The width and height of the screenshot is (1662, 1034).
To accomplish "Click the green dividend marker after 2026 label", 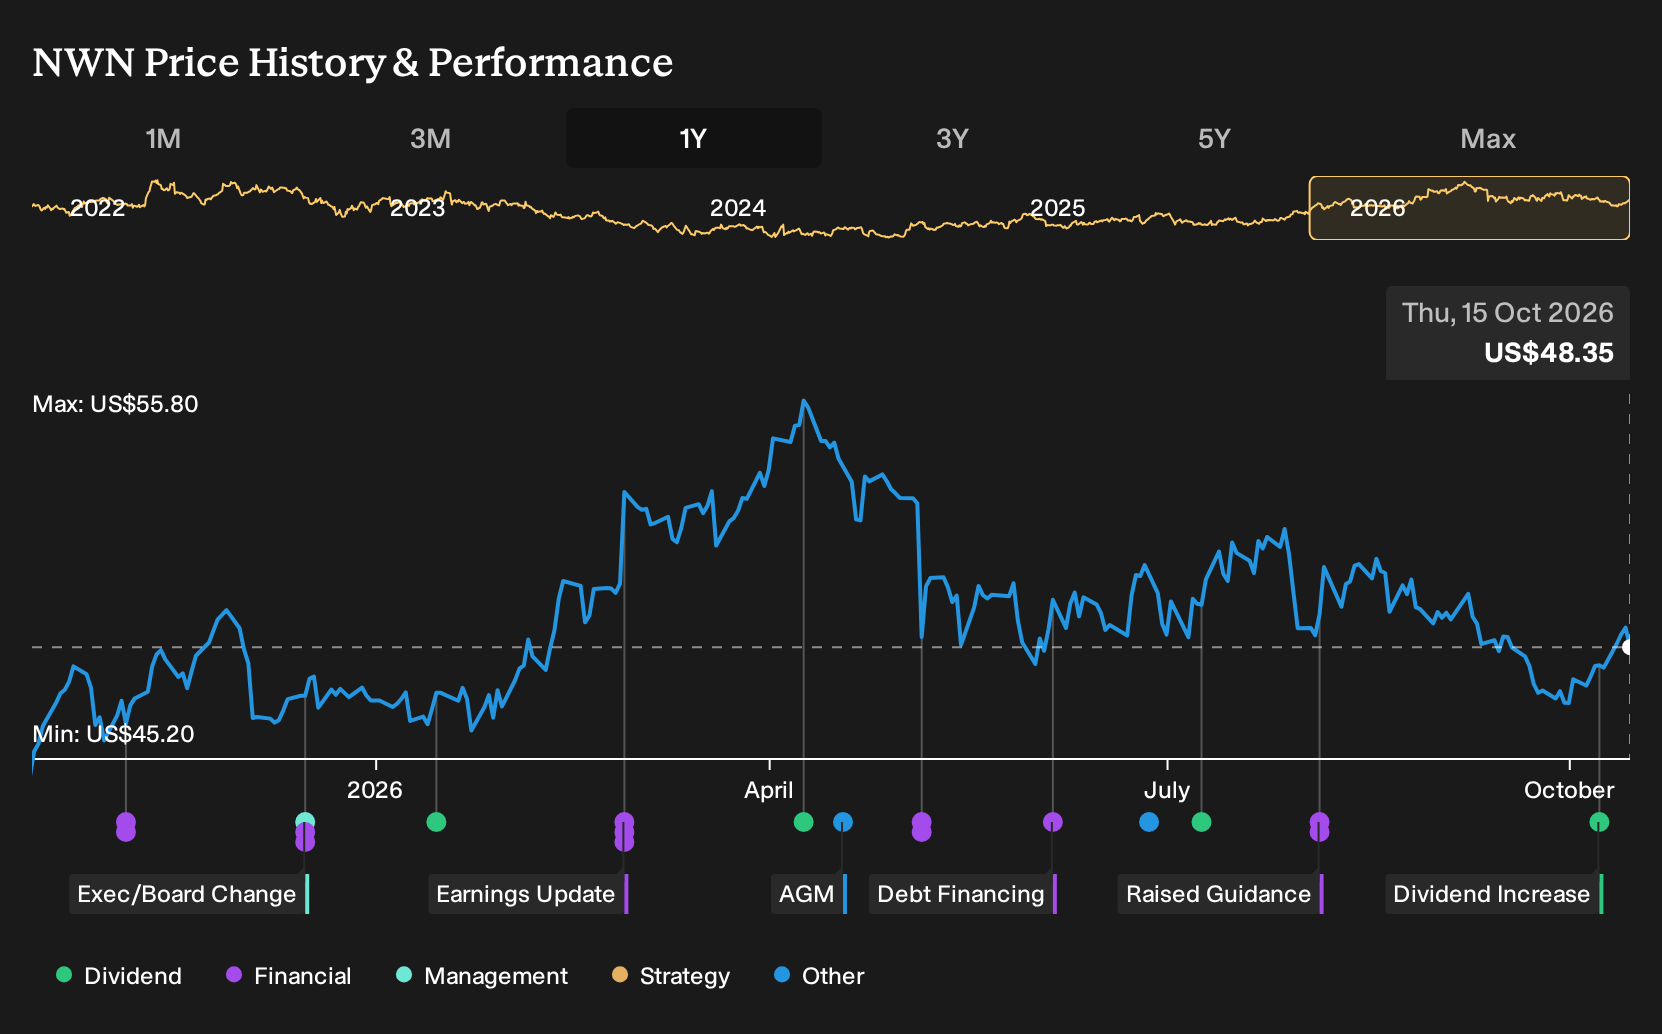I will 436,822.
